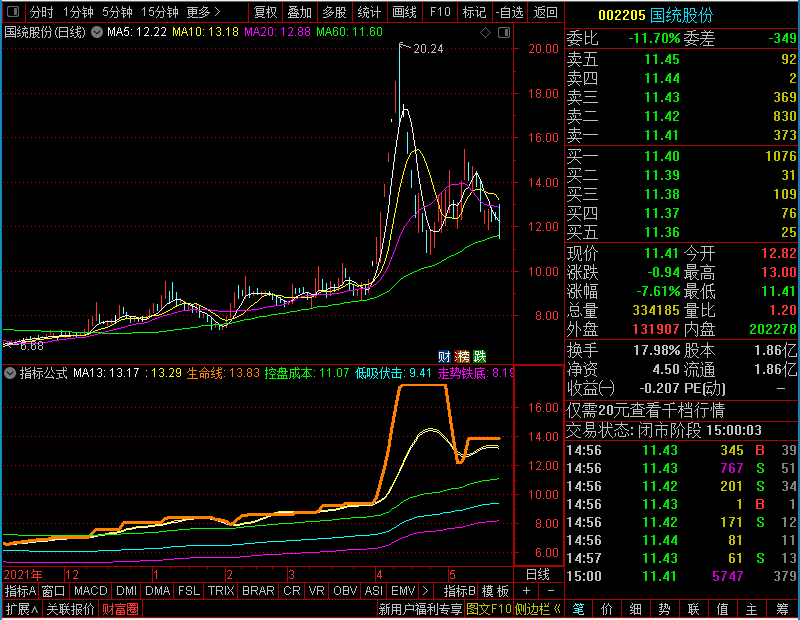Viewport: 800px width, 620px height.
Task: Collapse the sidebar via 侧边栏
Action: click(x=538, y=609)
